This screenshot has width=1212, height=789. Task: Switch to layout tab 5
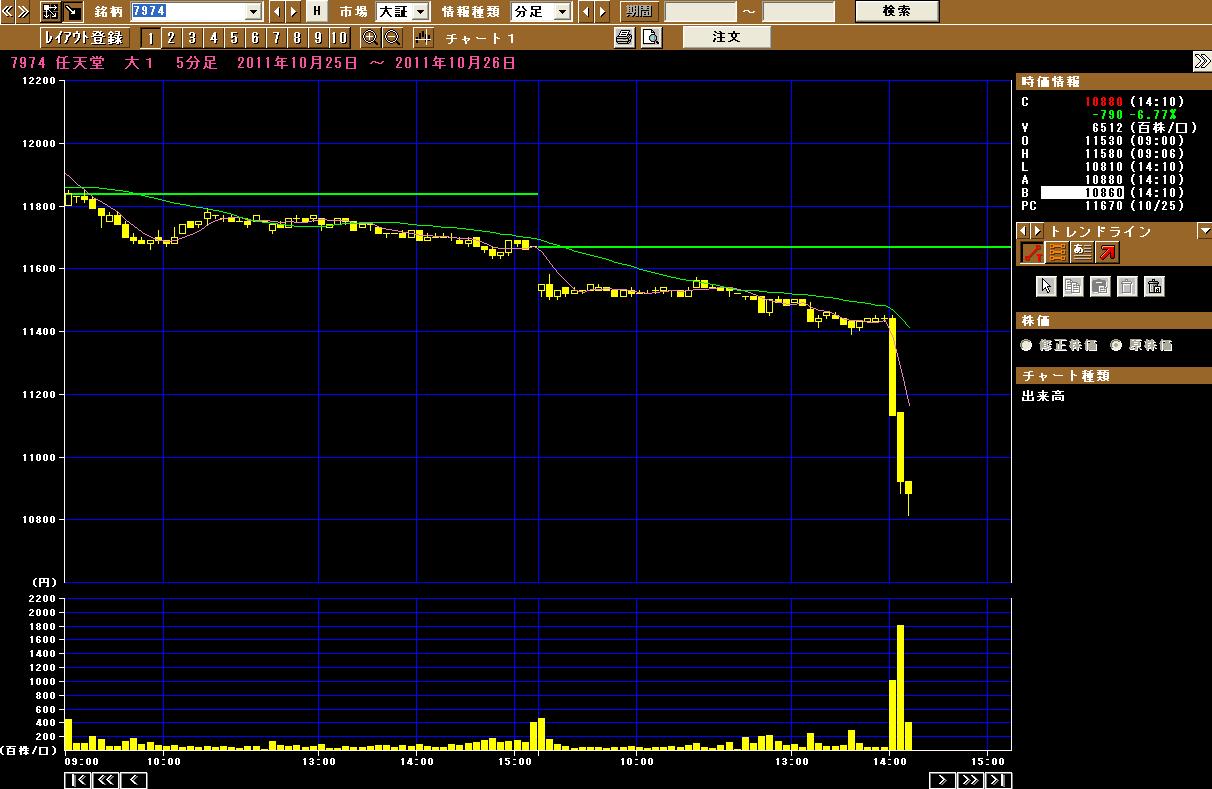(x=234, y=38)
